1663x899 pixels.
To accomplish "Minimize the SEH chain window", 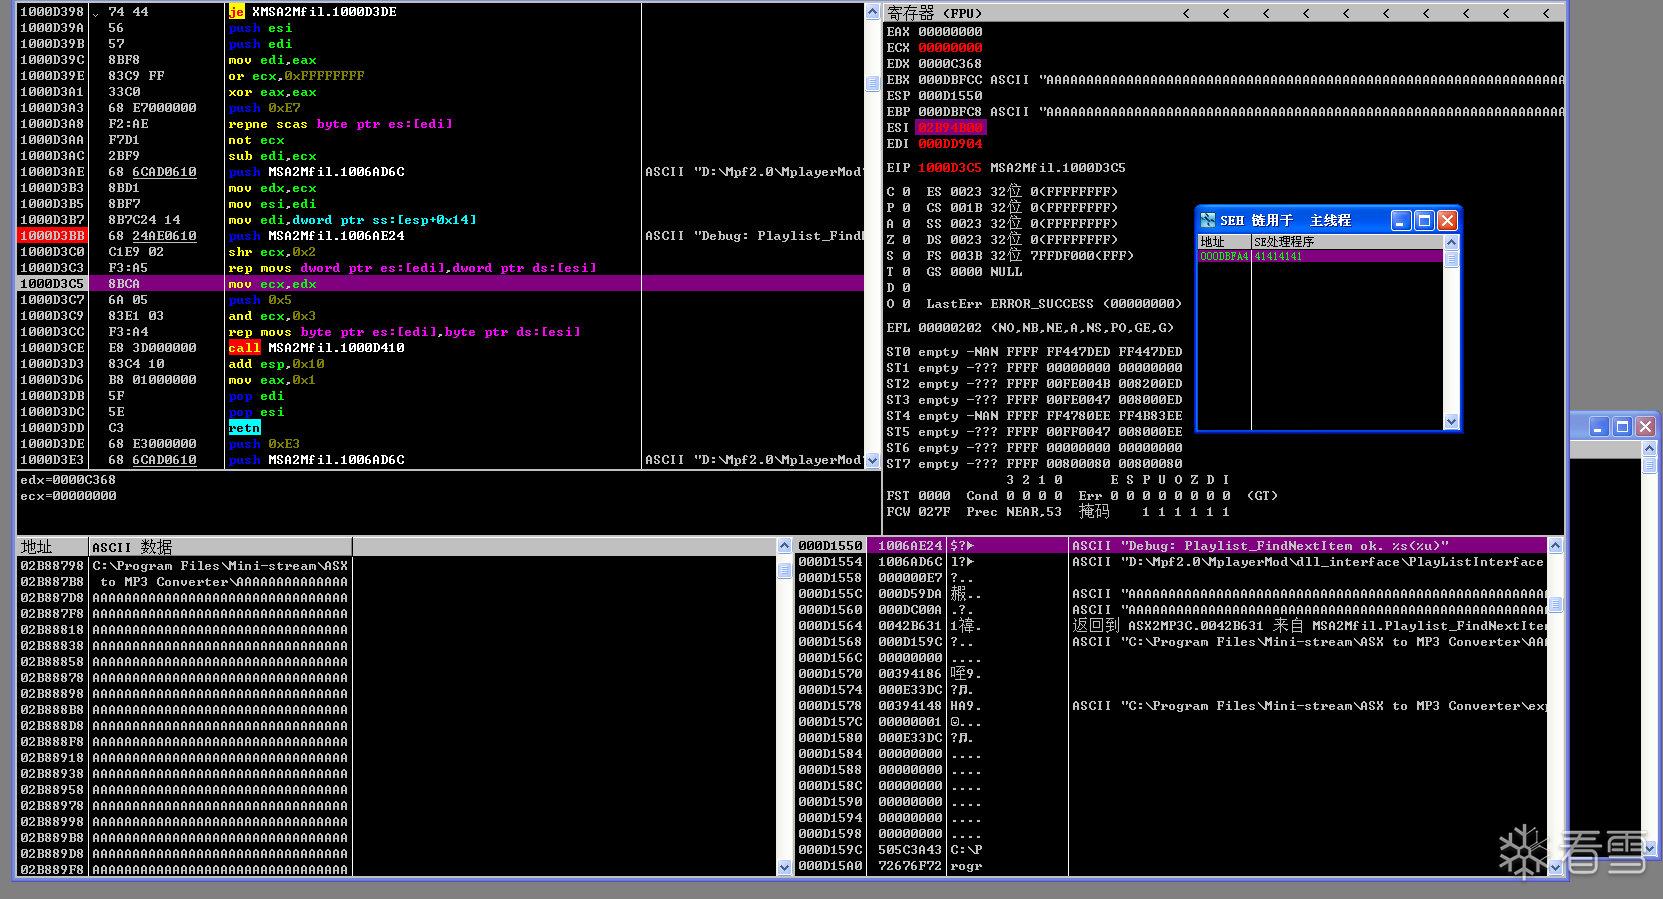I will [x=1401, y=220].
